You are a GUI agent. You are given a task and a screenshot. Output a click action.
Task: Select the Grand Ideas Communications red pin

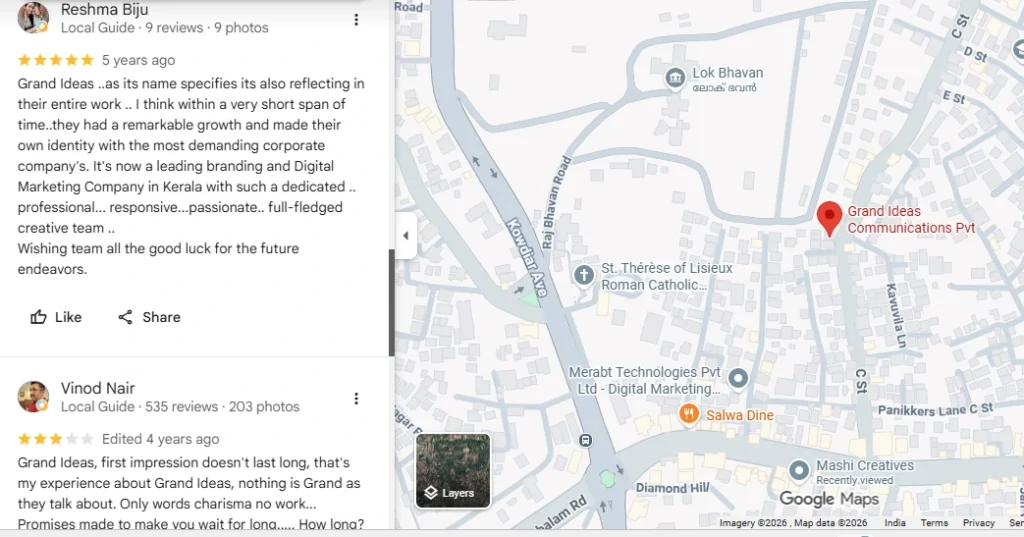point(829,218)
